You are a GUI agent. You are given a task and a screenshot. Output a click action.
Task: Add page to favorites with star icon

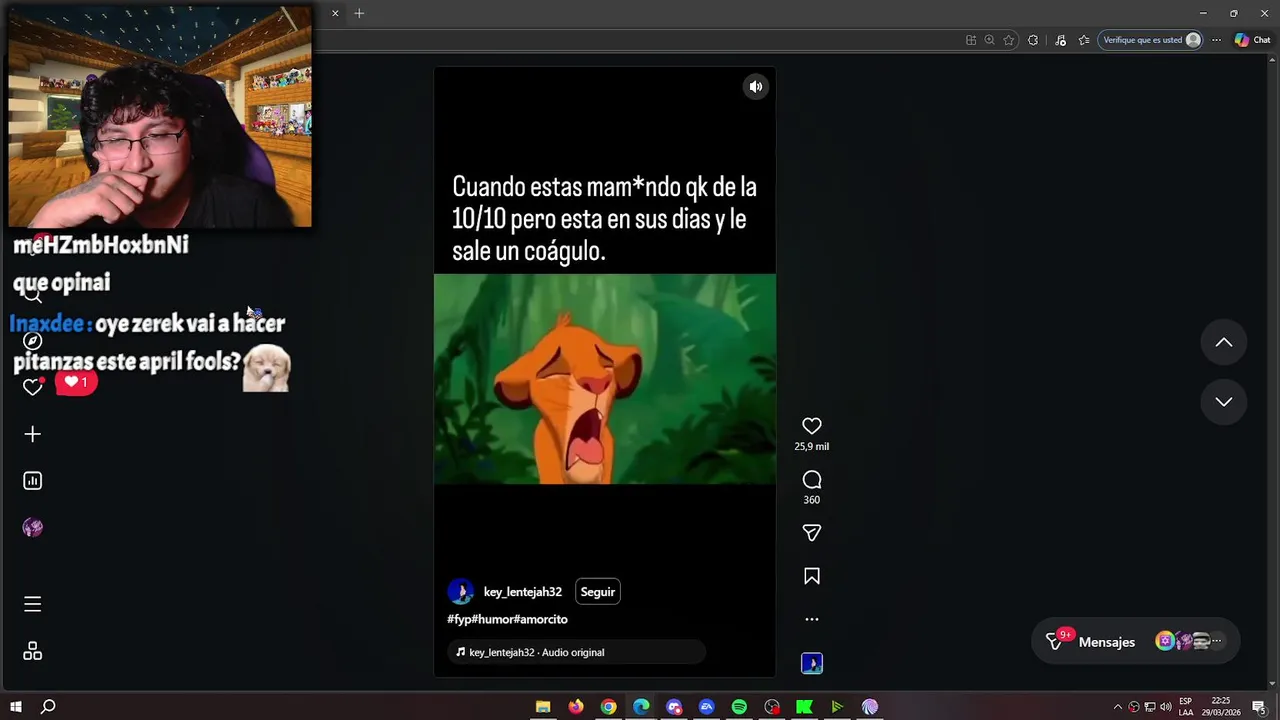coord(1009,40)
